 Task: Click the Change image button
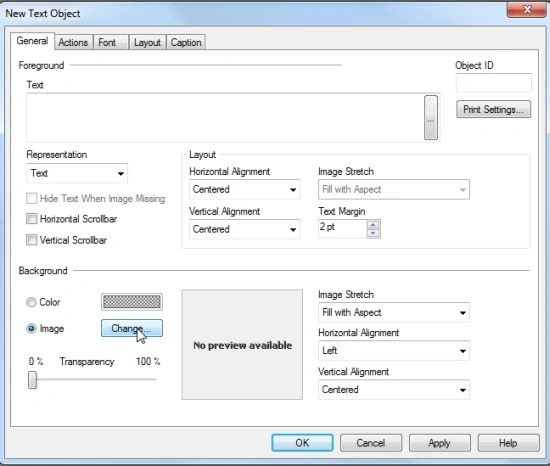click(x=132, y=329)
